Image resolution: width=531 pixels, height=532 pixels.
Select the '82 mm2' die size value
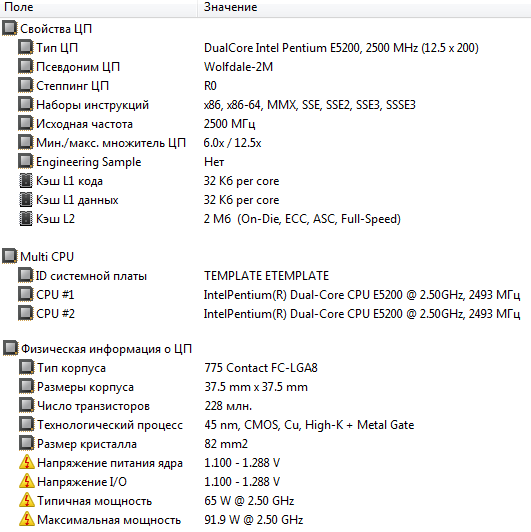pyautogui.click(x=226, y=444)
